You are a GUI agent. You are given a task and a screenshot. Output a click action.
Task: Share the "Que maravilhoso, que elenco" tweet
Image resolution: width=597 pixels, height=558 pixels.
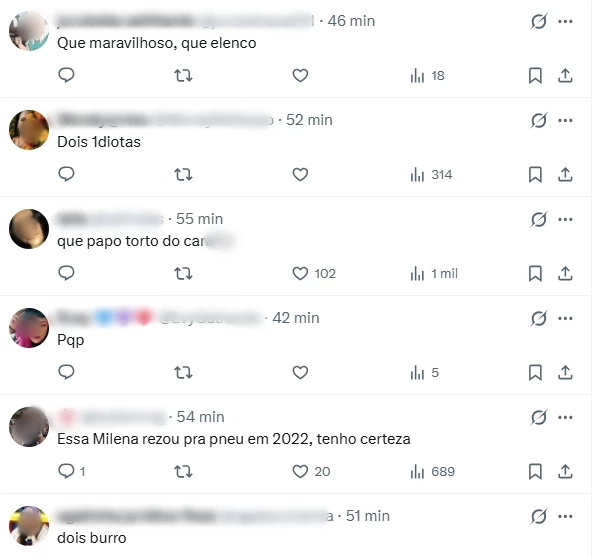tap(565, 75)
